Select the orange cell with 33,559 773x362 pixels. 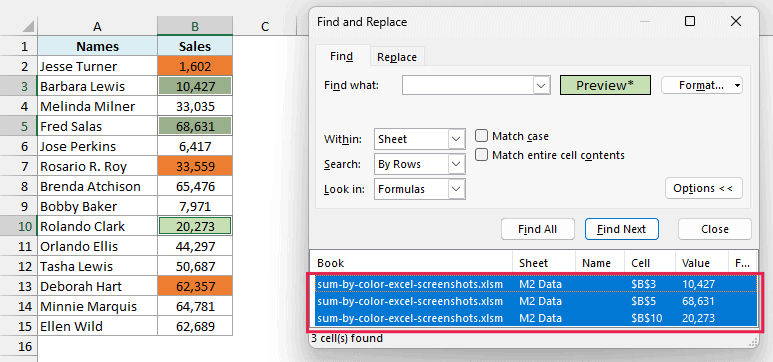[x=195, y=166]
